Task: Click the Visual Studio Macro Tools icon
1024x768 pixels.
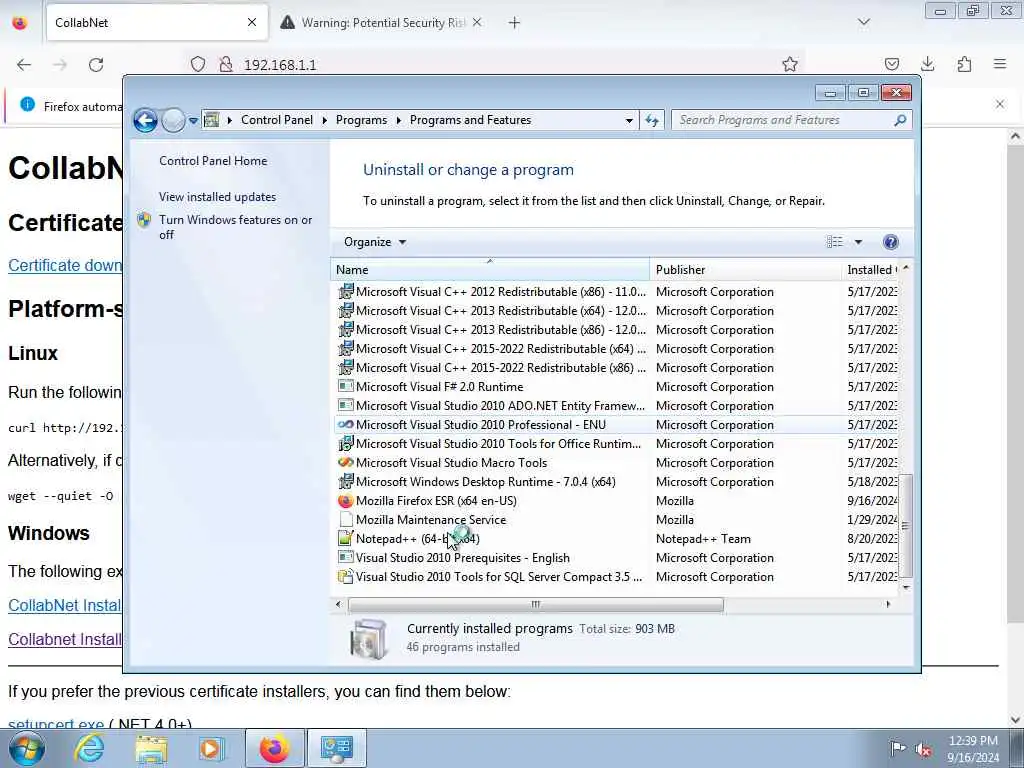Action: coord(345,462)
